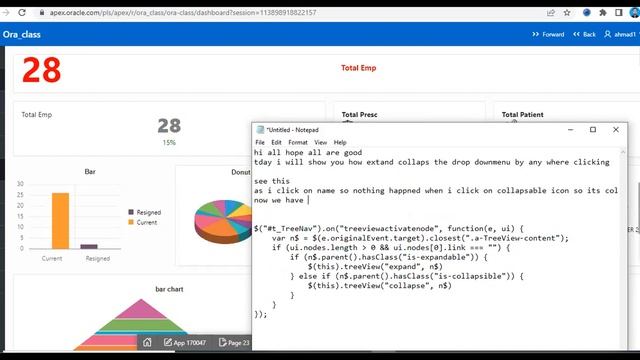The width and height of the screenshot is (640, 360).
Task: Open Ora_class application home title
Action: click(x=22, y=35)
